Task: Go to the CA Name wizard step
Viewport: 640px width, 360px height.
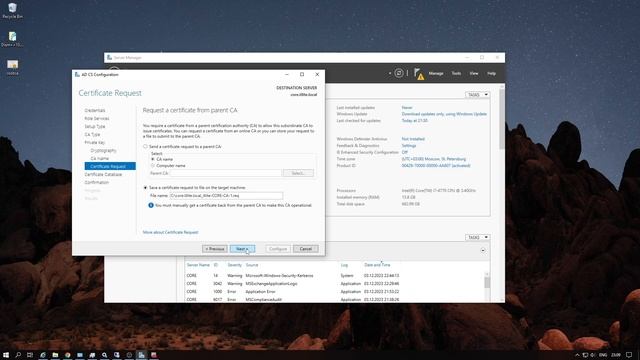Action: coord(100,158)
